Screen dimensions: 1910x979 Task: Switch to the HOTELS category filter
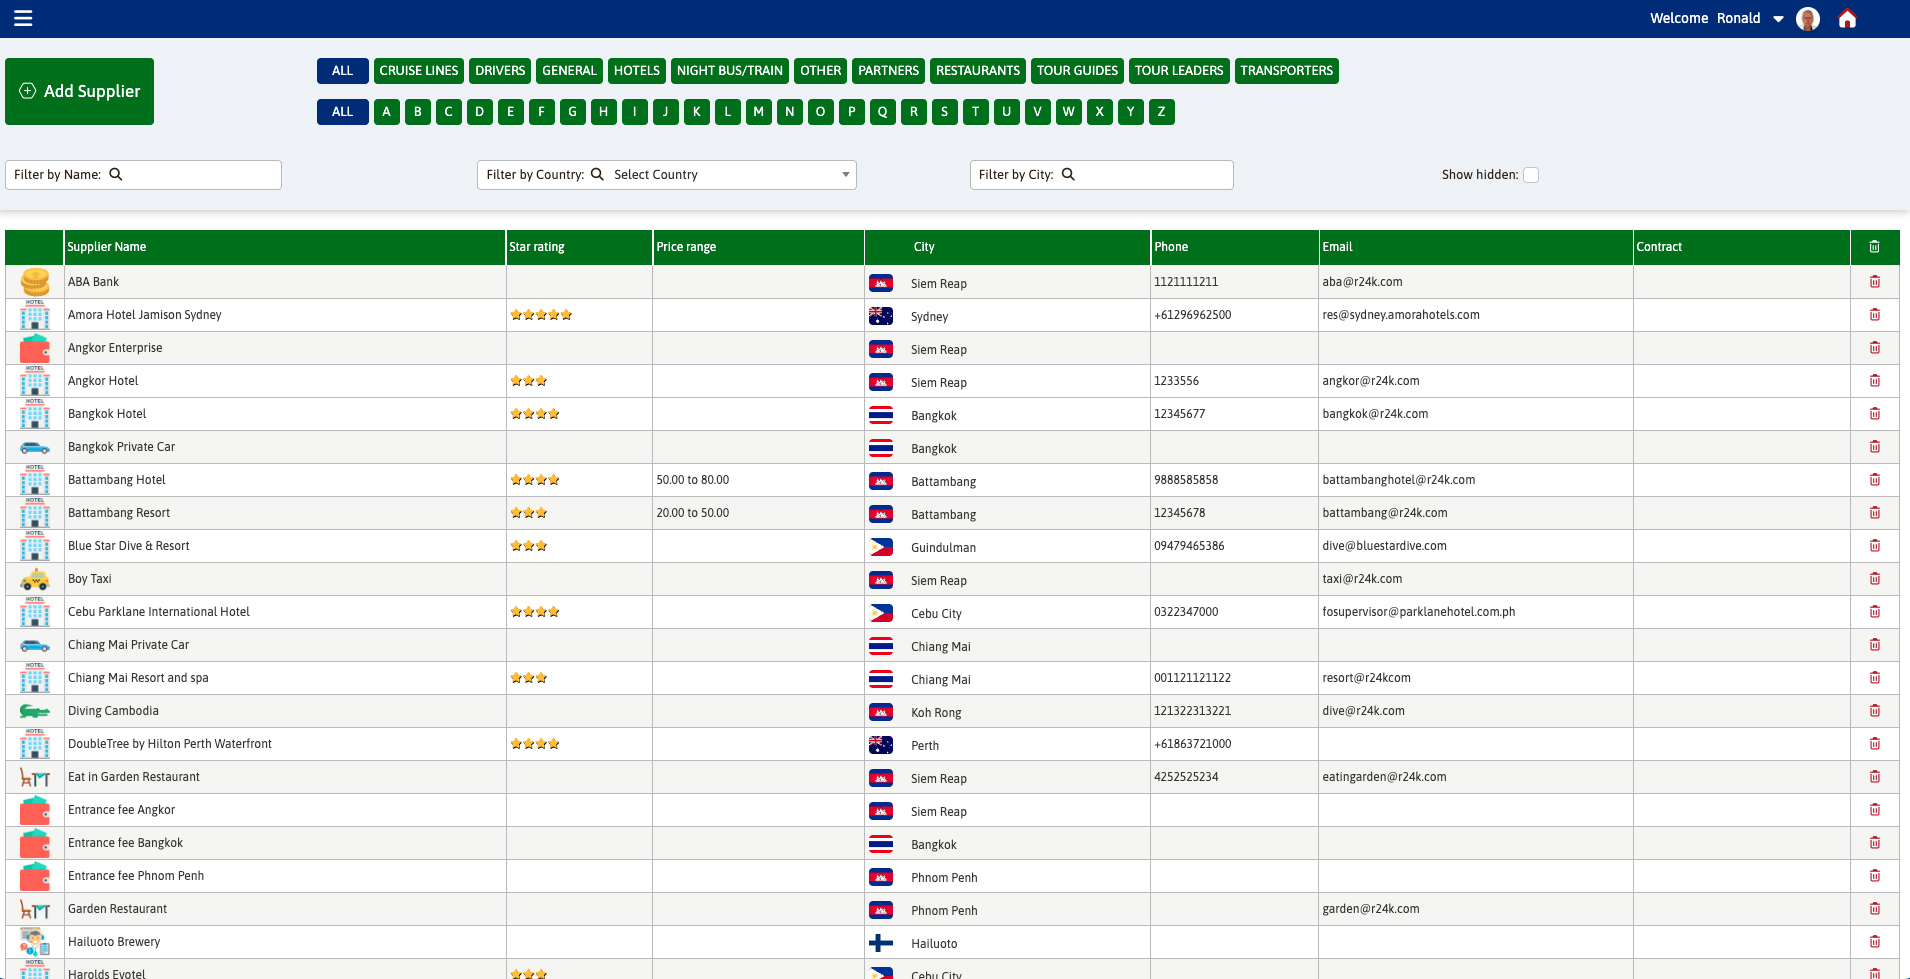click(x=636, y=70)
